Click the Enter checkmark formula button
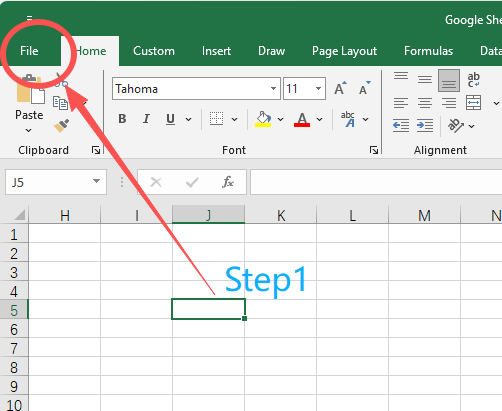Screen dimensions: 502x411 [x=192, y=182]
